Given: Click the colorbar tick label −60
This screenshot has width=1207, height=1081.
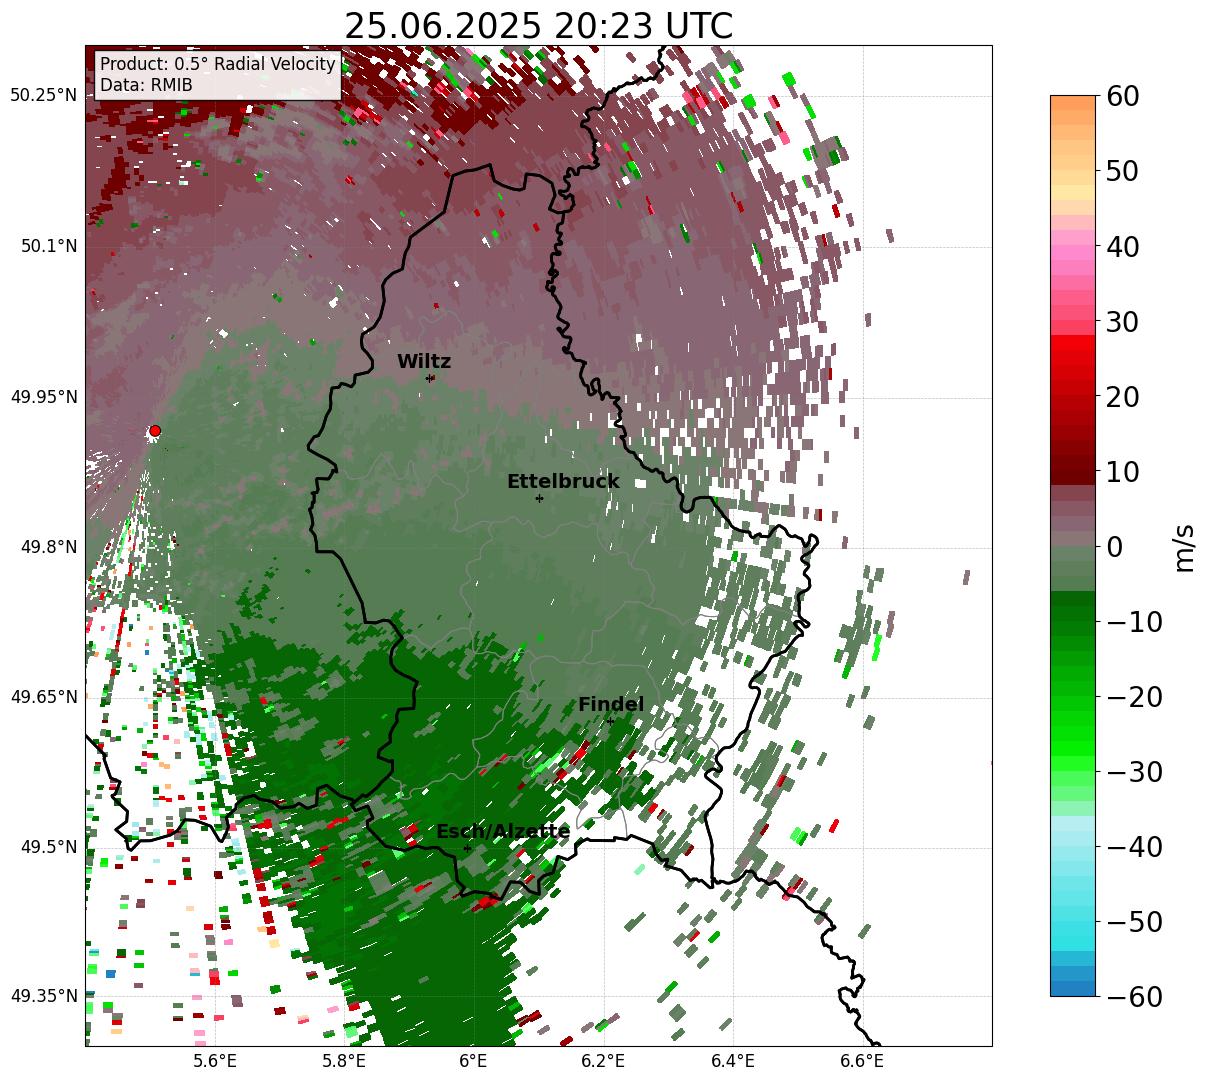Looking at the screenshot, I should [1134, 997].
